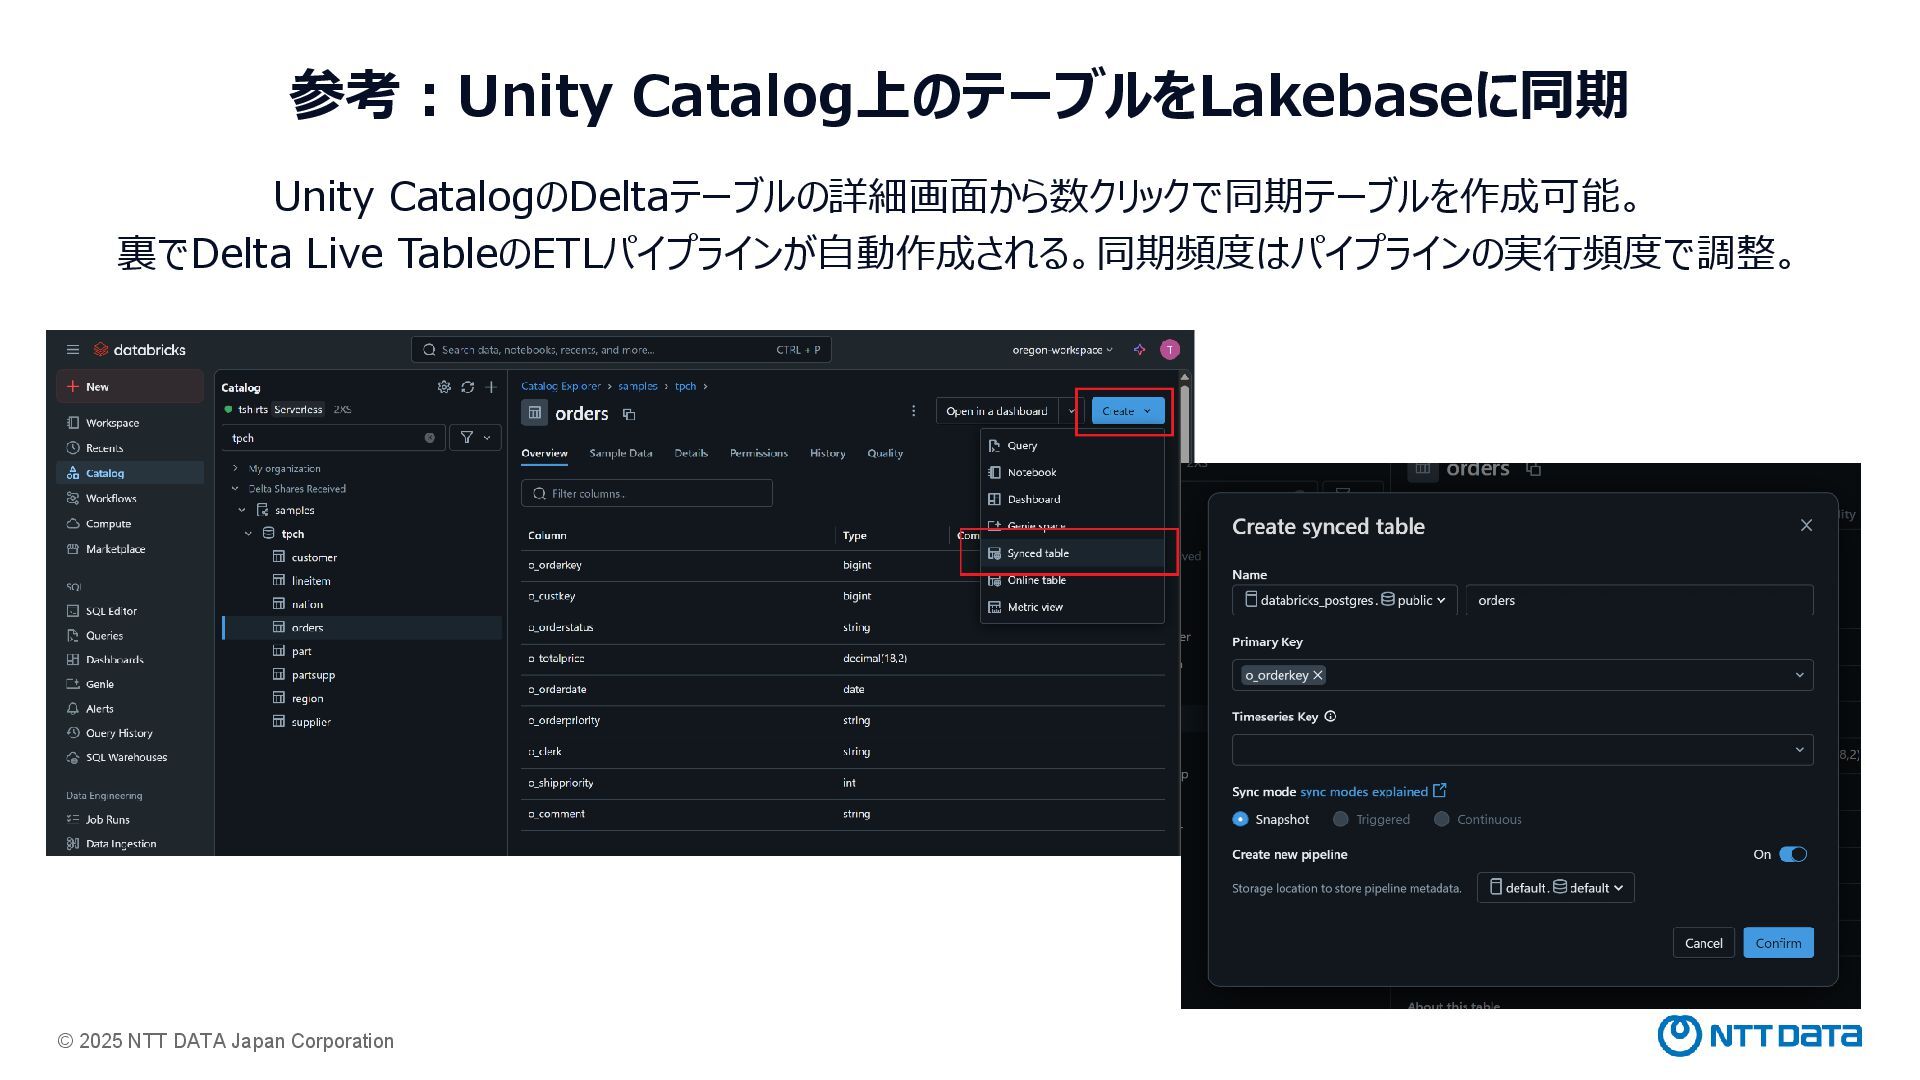Click the New button
Screen dimensions: 1920x1080
[130, 387]
